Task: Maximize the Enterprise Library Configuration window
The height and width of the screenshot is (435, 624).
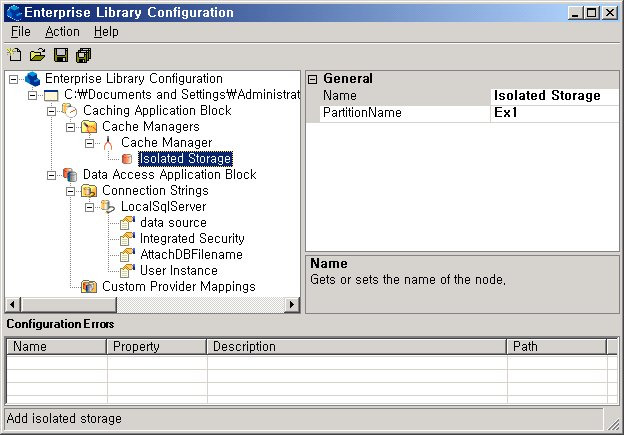Action: (x=592, y=13)
